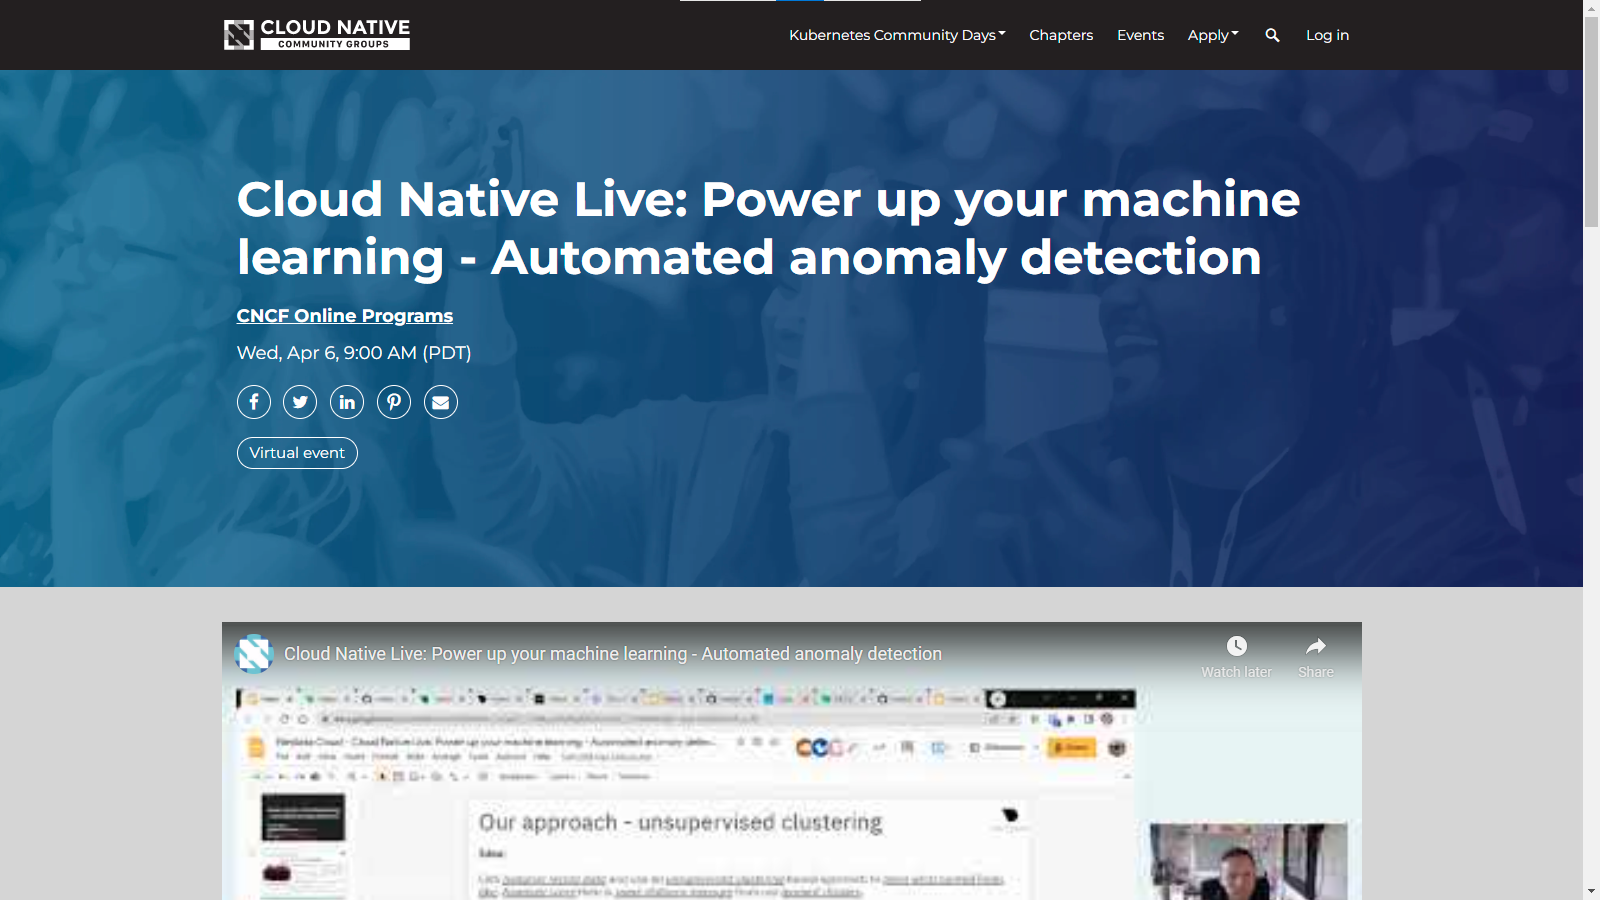1600x900 pixels.
Task: Share event on Facebook
Action: coord(254,402)
